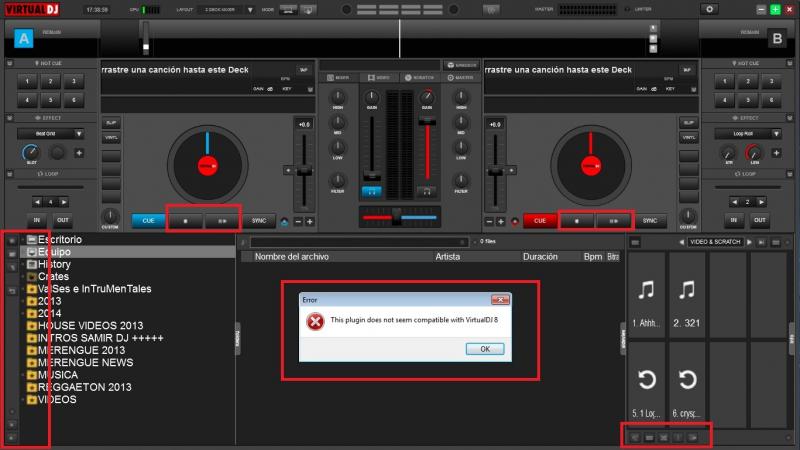Toggle left channel headphone cue button

371,192
